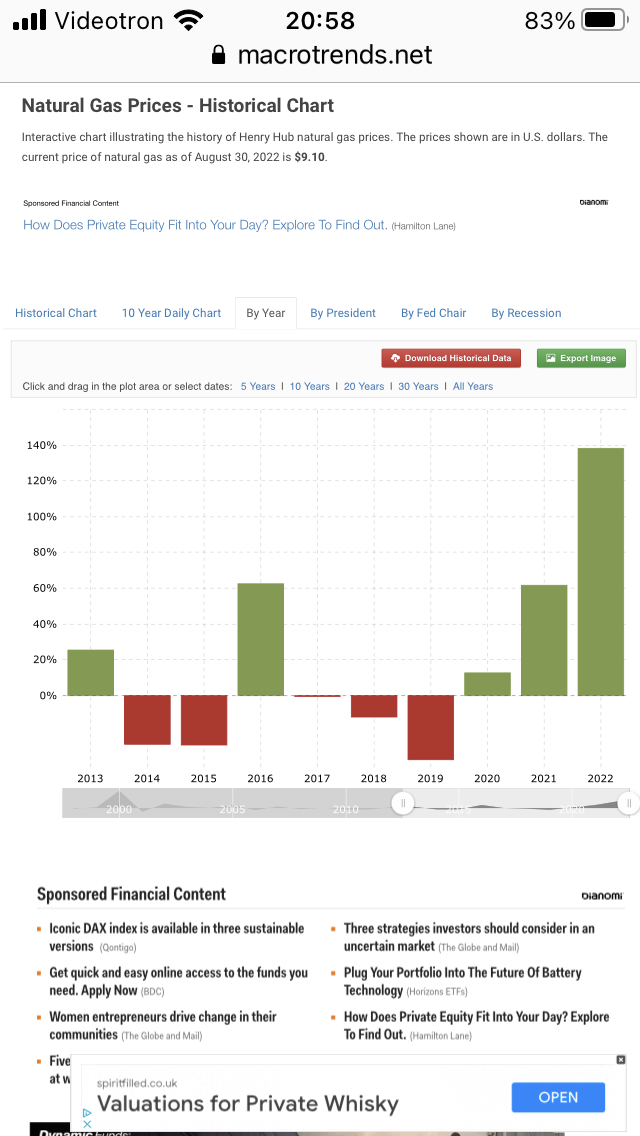Viewport: 640px width, 1136px height.
Task: Click the right range slider handle
Action: (x=629, y=803)
